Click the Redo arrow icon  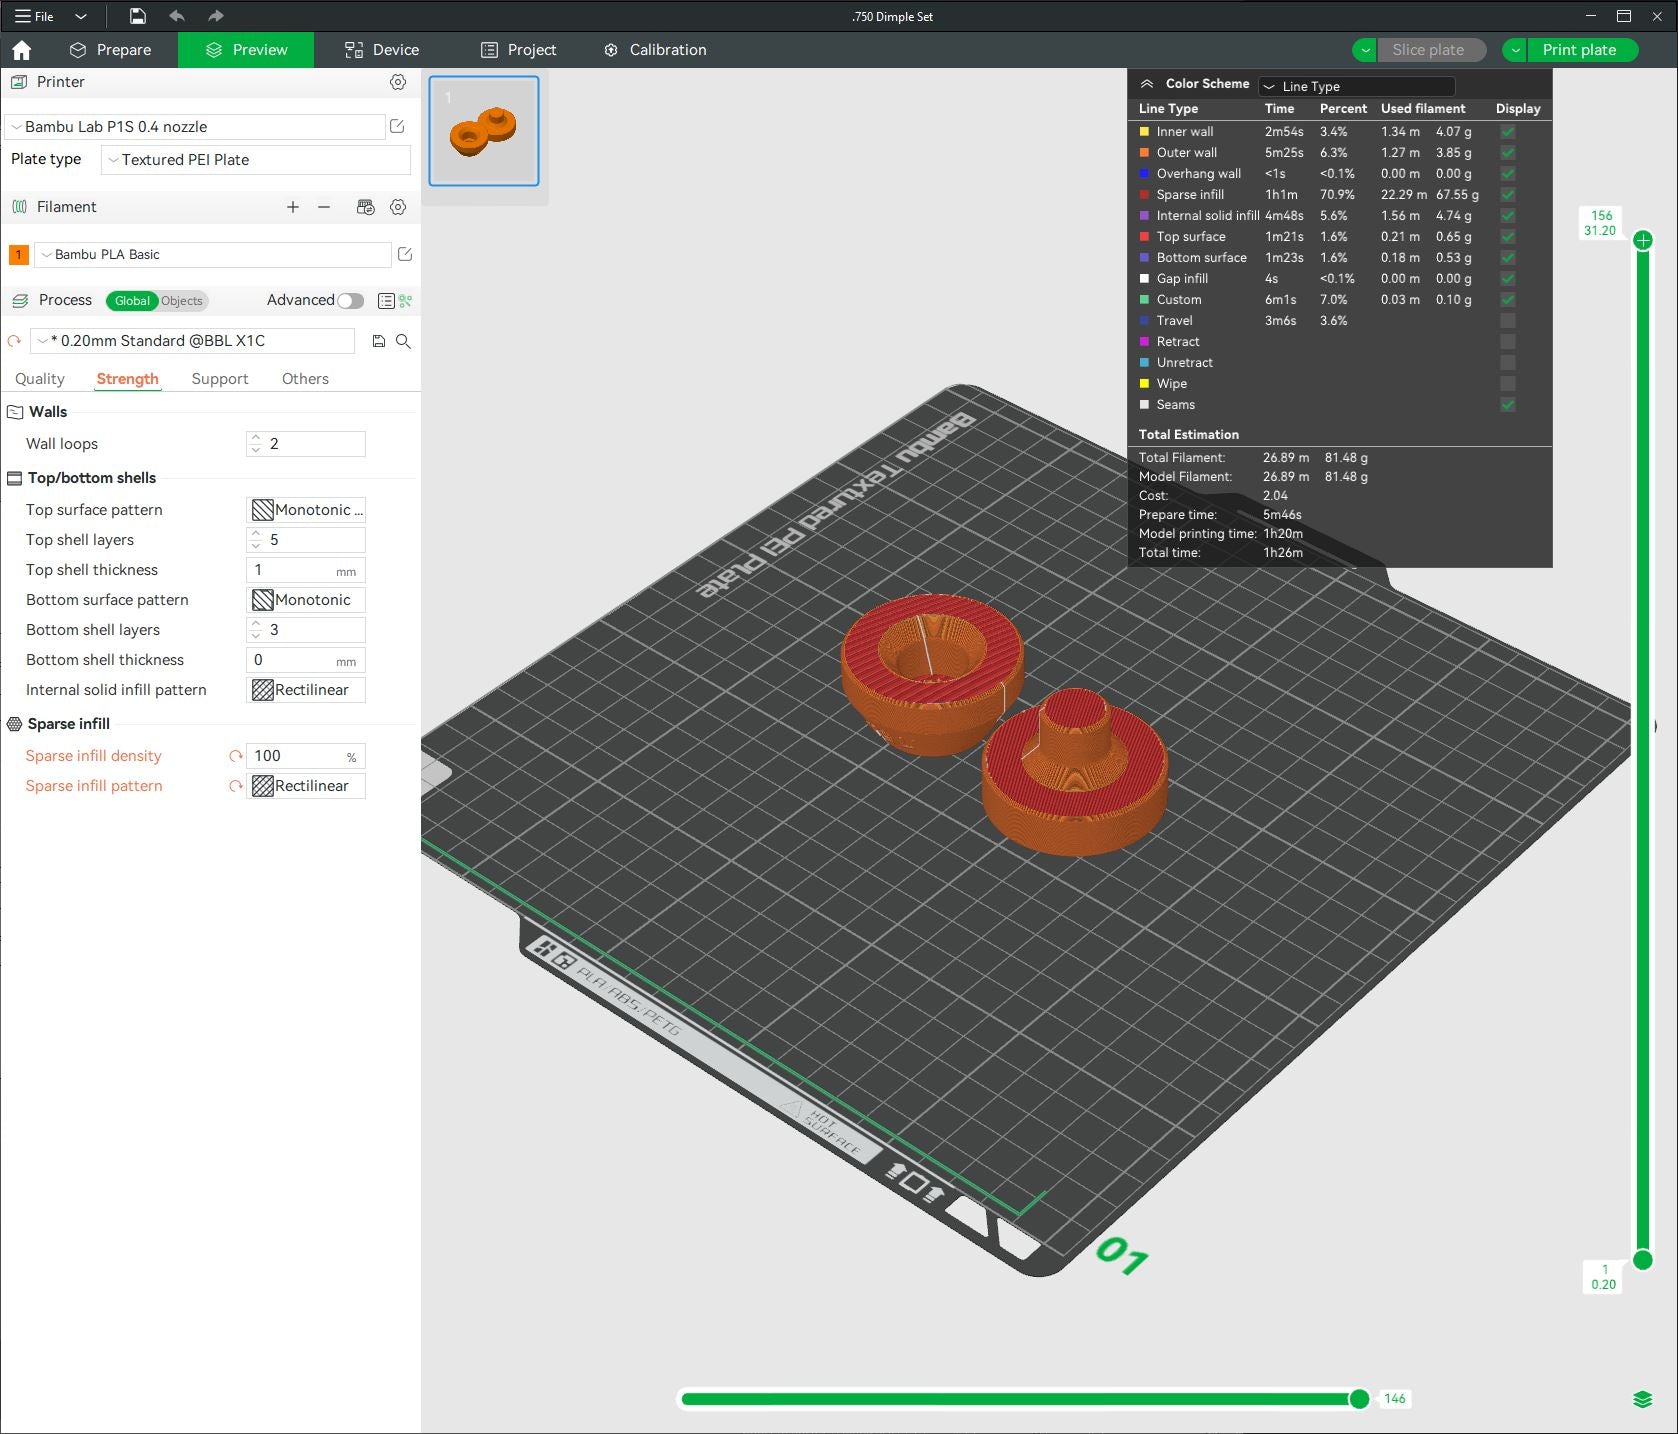pyautogui.click(x=215, y=16)
